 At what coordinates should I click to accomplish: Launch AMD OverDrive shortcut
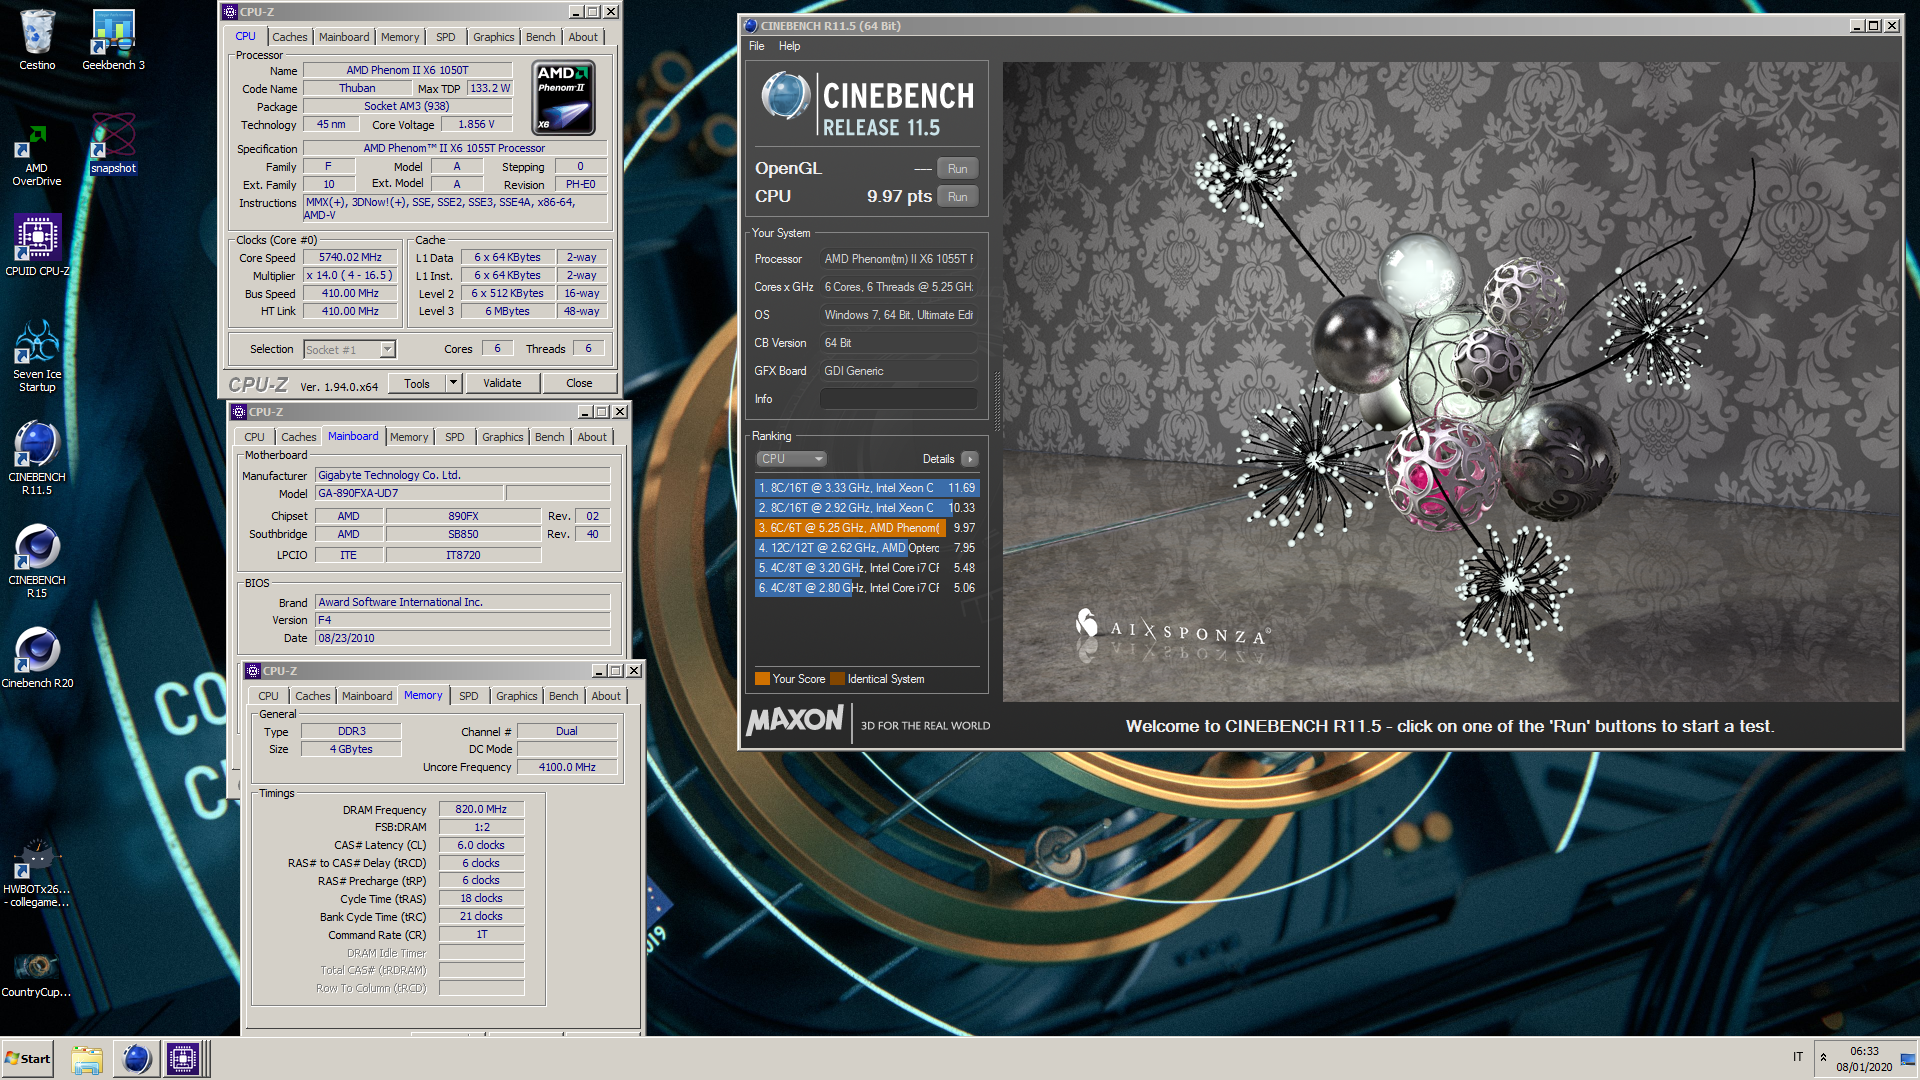click(x=37, y=155)
